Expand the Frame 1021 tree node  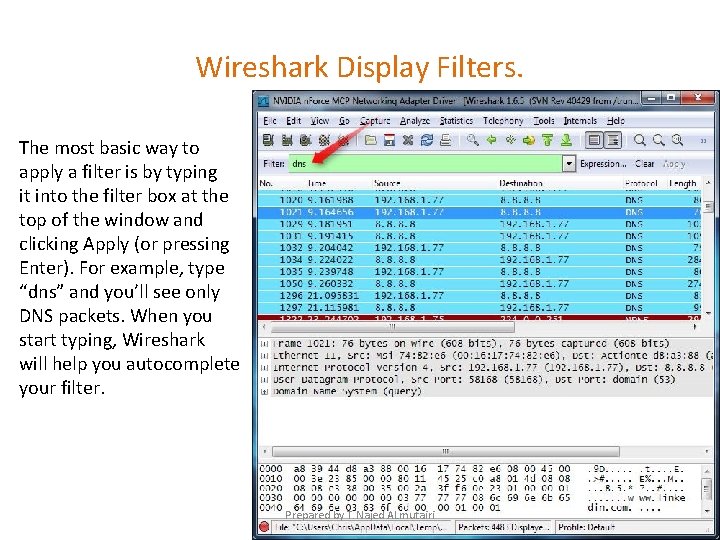coord(264,344)
